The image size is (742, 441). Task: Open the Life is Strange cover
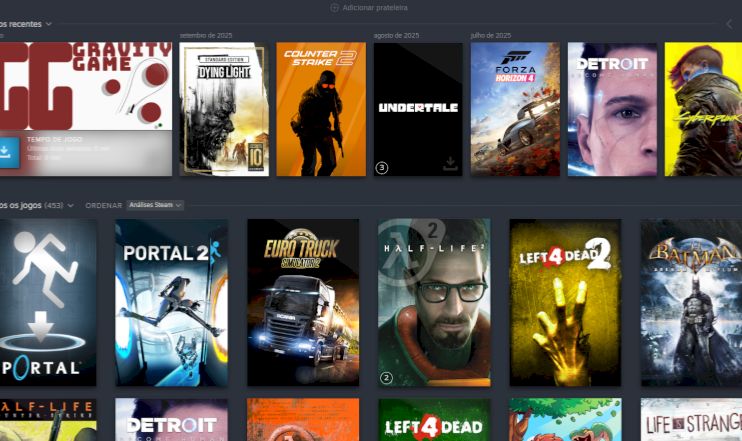691,420
